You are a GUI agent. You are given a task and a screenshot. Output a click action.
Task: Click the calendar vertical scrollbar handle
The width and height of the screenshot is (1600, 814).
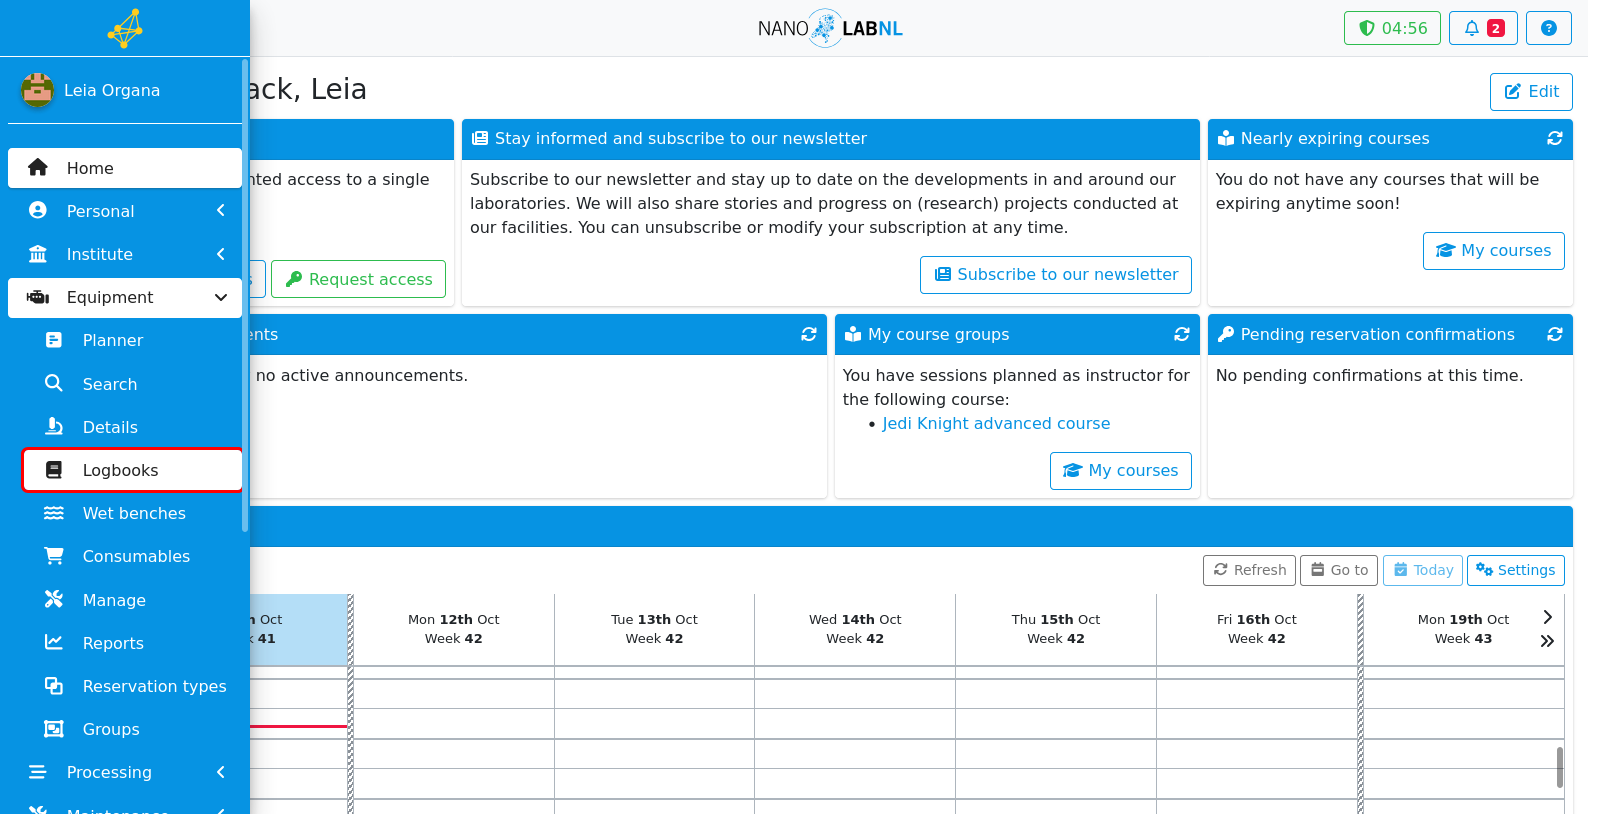click(x=1559, y=767)
